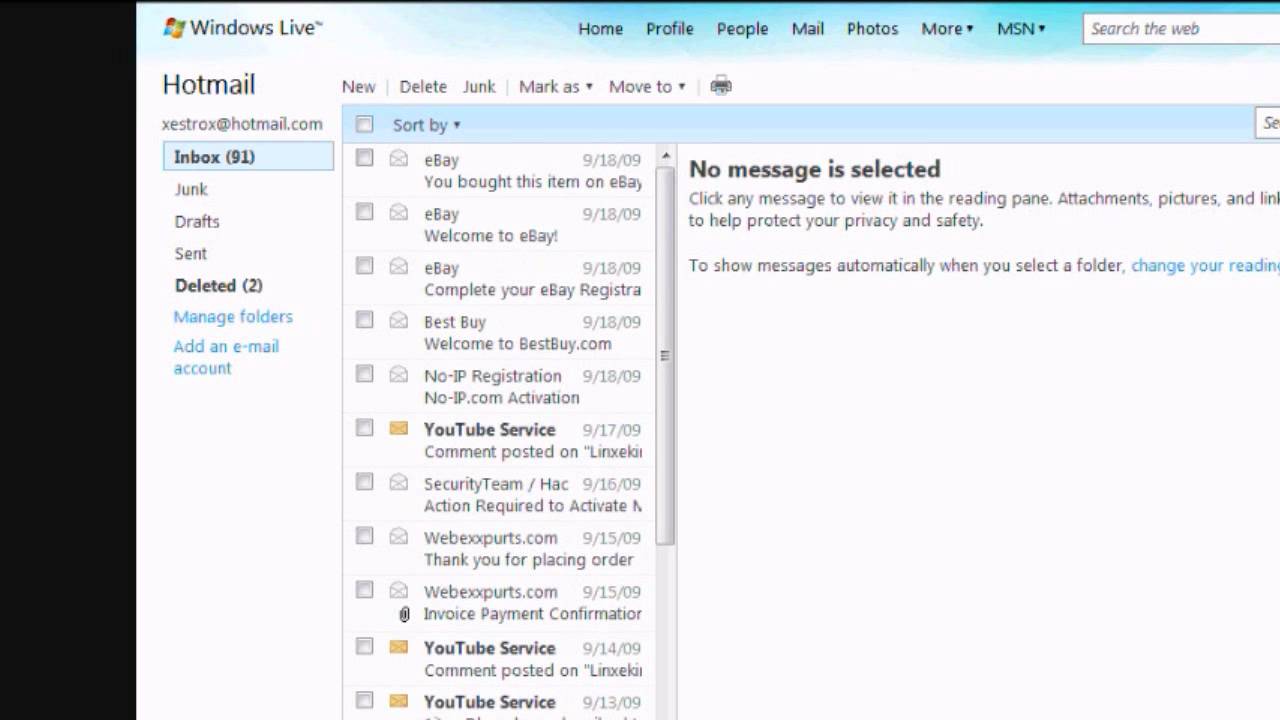Click 'change your reading' pane settings link
This screenshot has height=720, width=1280.
(1205, 266)
